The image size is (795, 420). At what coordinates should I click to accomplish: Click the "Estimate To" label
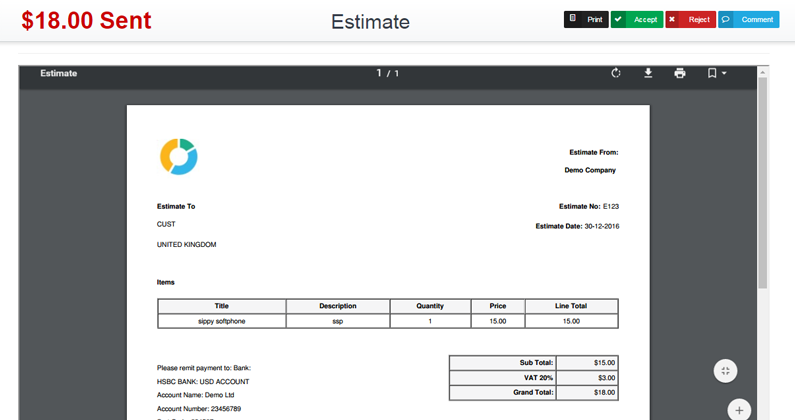pos(176,206)
